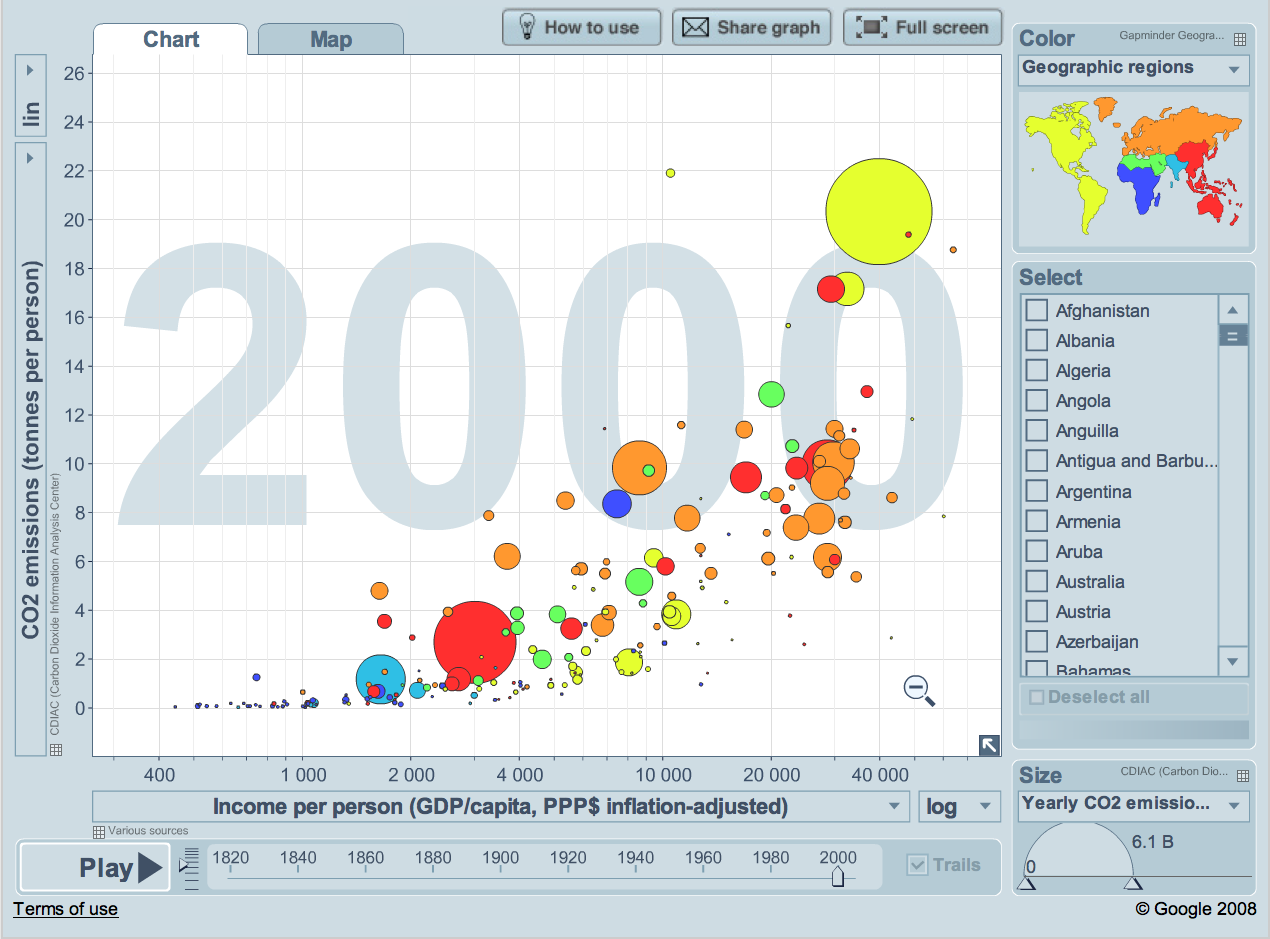The height and width of the screenshot is (939, 1270).
Task: Switch to the Map tab
Action: [x=331, y=40]
